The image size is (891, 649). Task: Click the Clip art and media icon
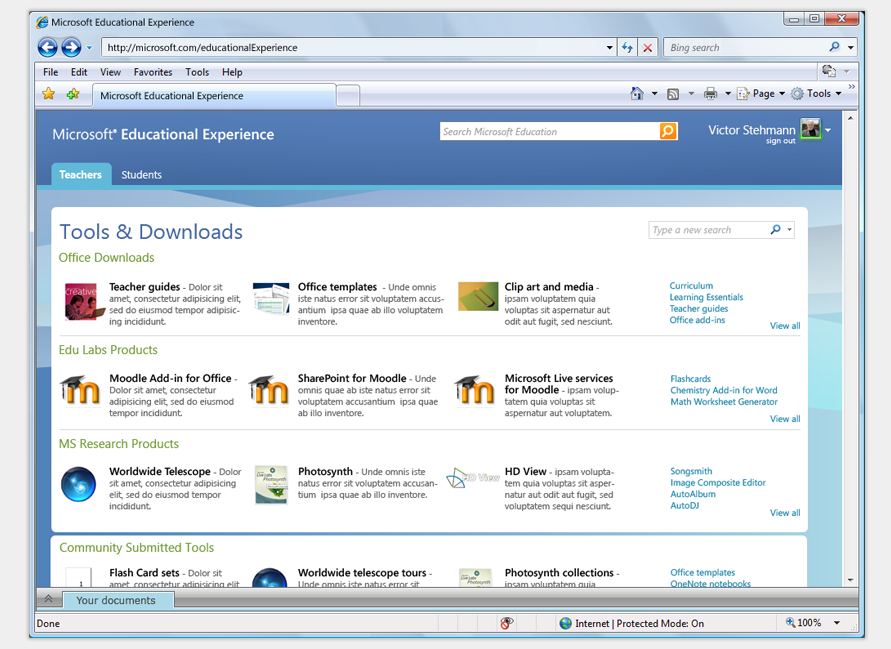[478, 297]
